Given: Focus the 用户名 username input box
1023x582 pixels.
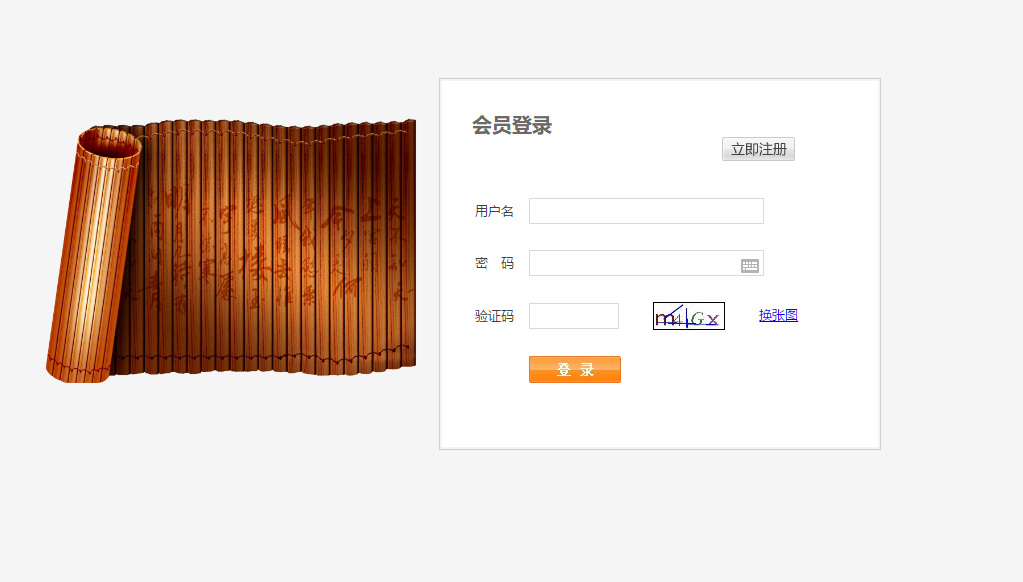Looking at the screenshot, I should click(x=646, y=211).
